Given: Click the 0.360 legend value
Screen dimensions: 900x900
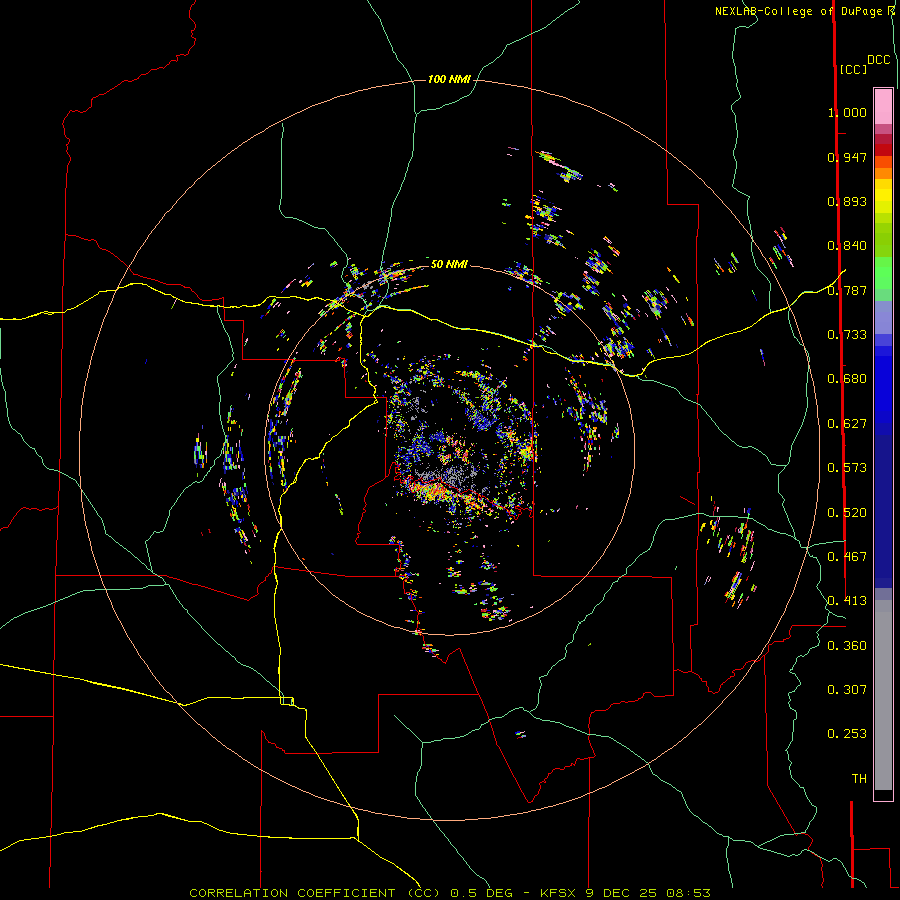Looking at the screenshot, I should 847,646.
